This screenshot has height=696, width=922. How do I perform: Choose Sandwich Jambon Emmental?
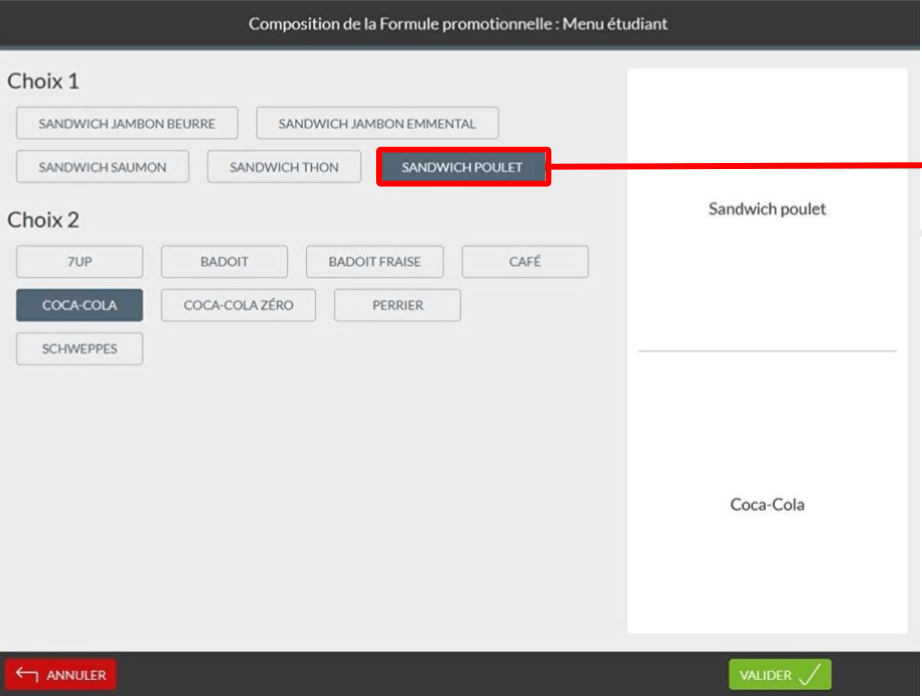tap(377, 123)
